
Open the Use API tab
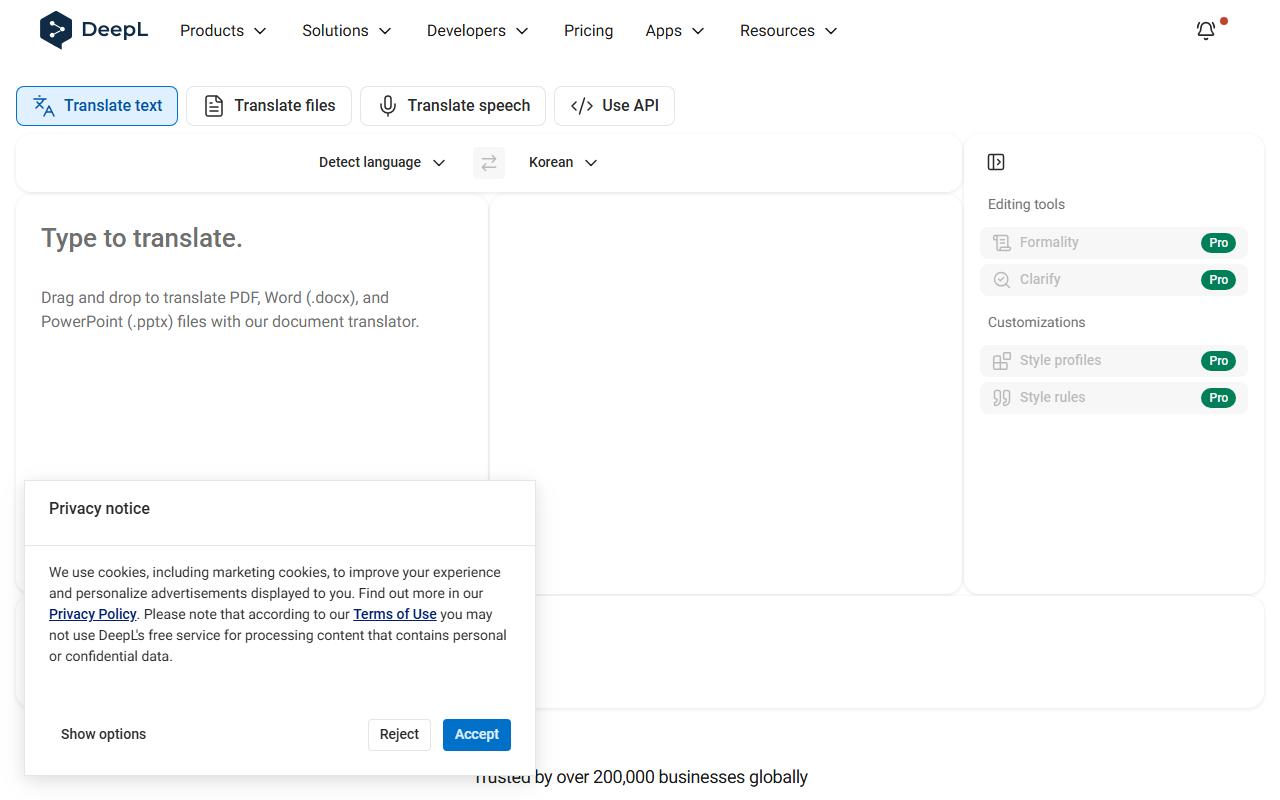pyautogui.click(x=614, y=106)
